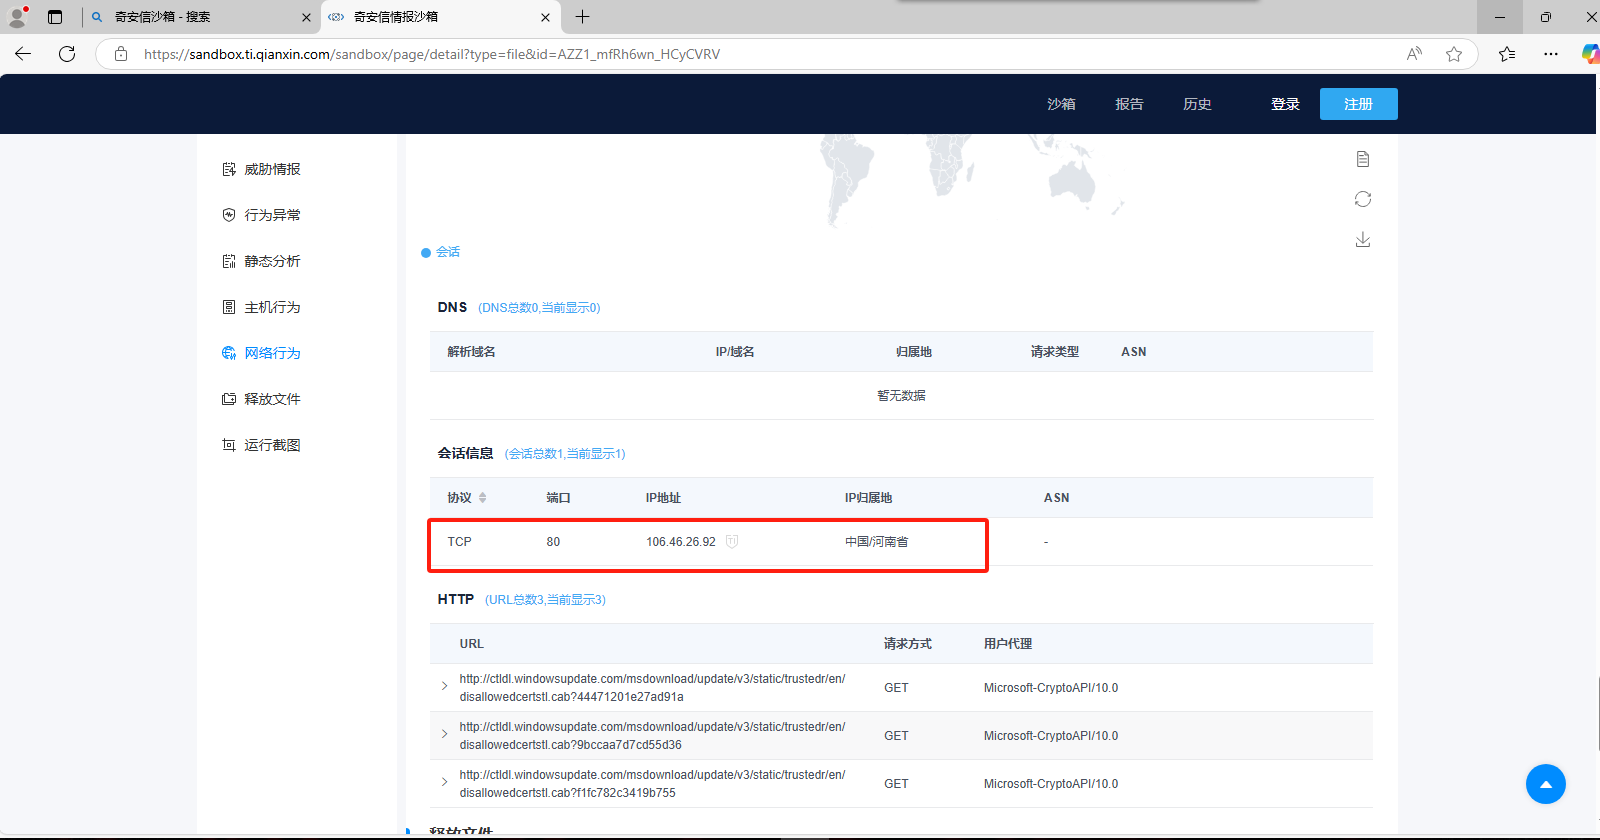Image resolution: width=1600 pixels, height=840 pixels.
Task: Add page to favorites with star icon
Action: tap(1454, 54)
